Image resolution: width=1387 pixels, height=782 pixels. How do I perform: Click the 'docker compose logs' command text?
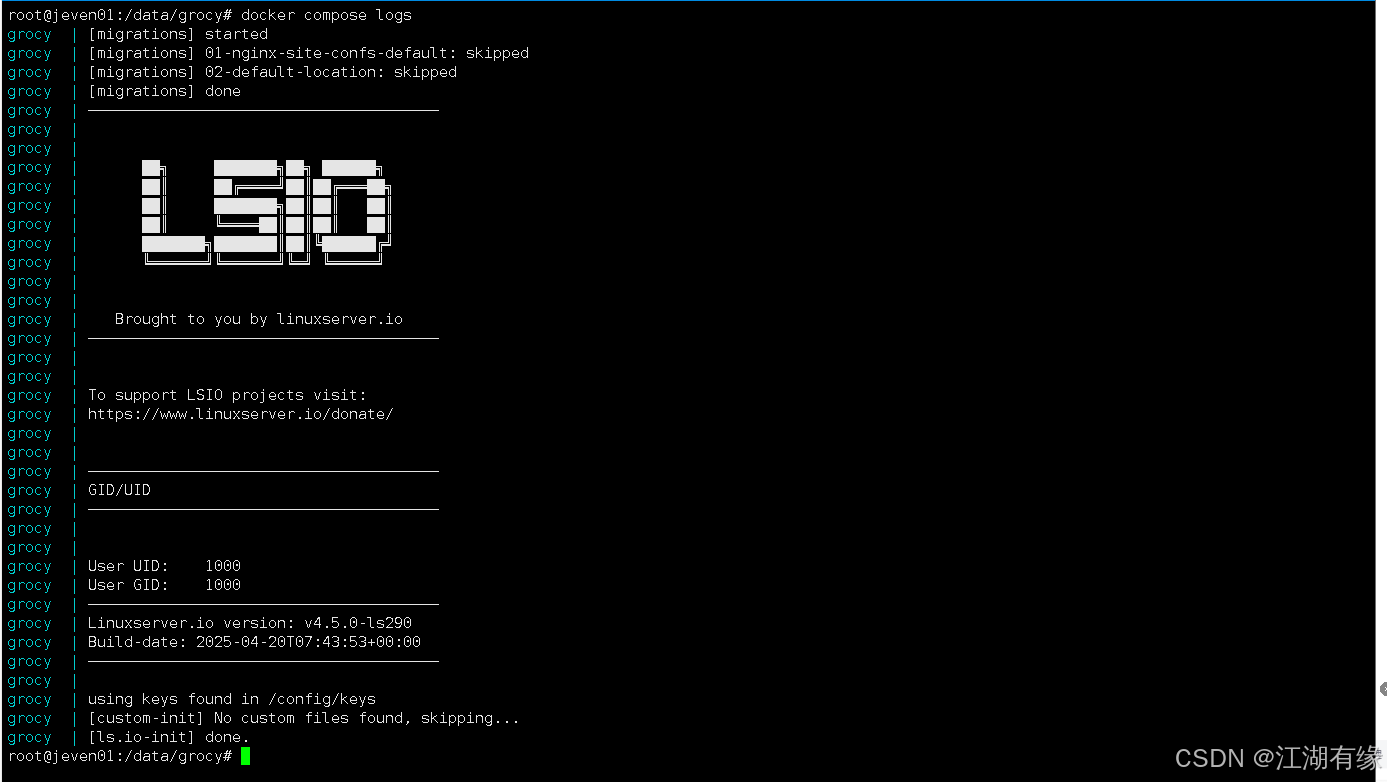pos(326,15)
